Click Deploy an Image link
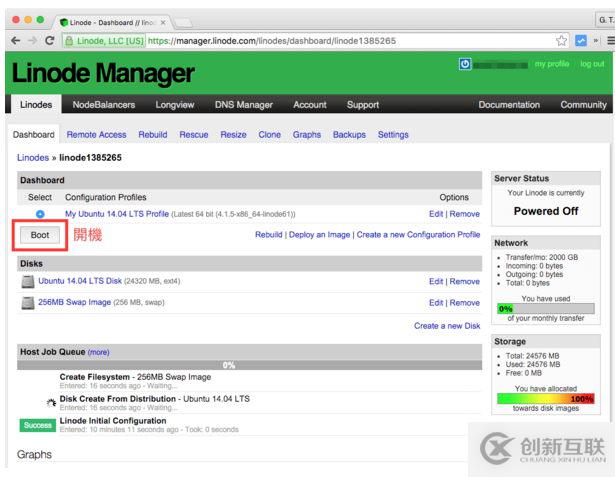This screenshot has width=615, height=477. (x=319, y=235)
